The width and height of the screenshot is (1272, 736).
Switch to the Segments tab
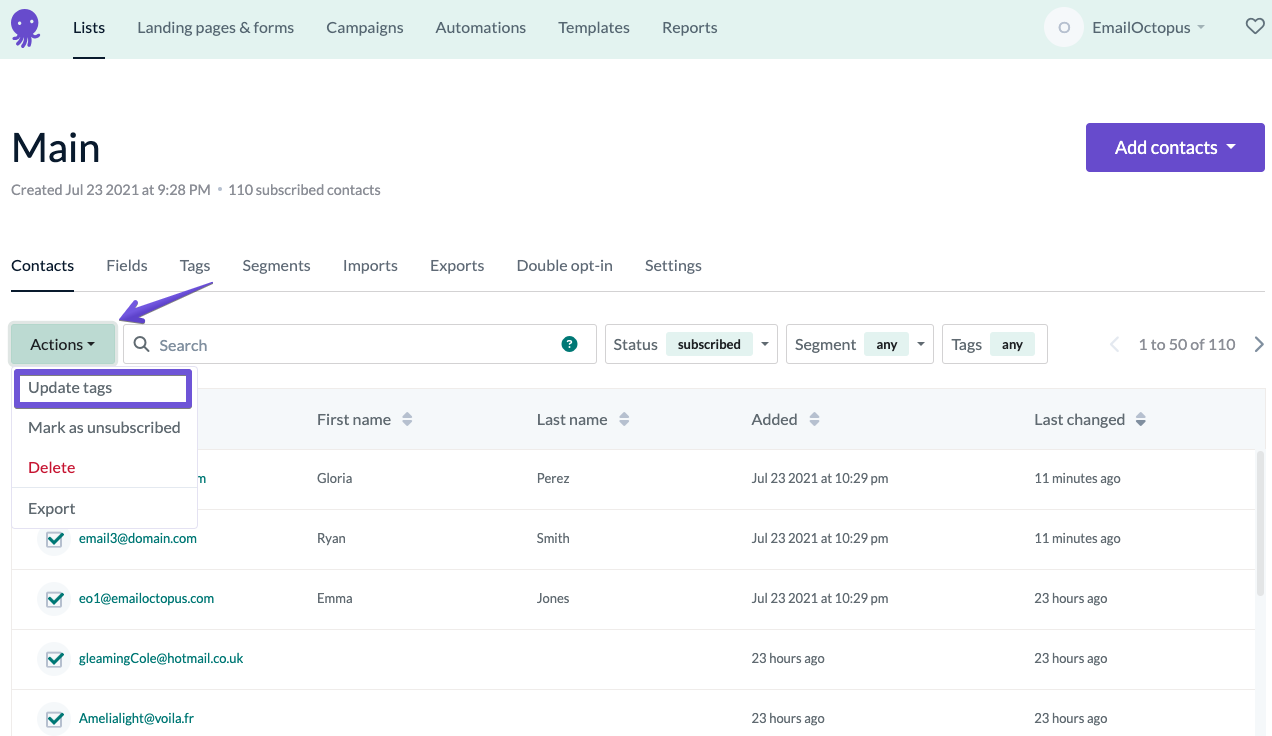click(276, 265)
